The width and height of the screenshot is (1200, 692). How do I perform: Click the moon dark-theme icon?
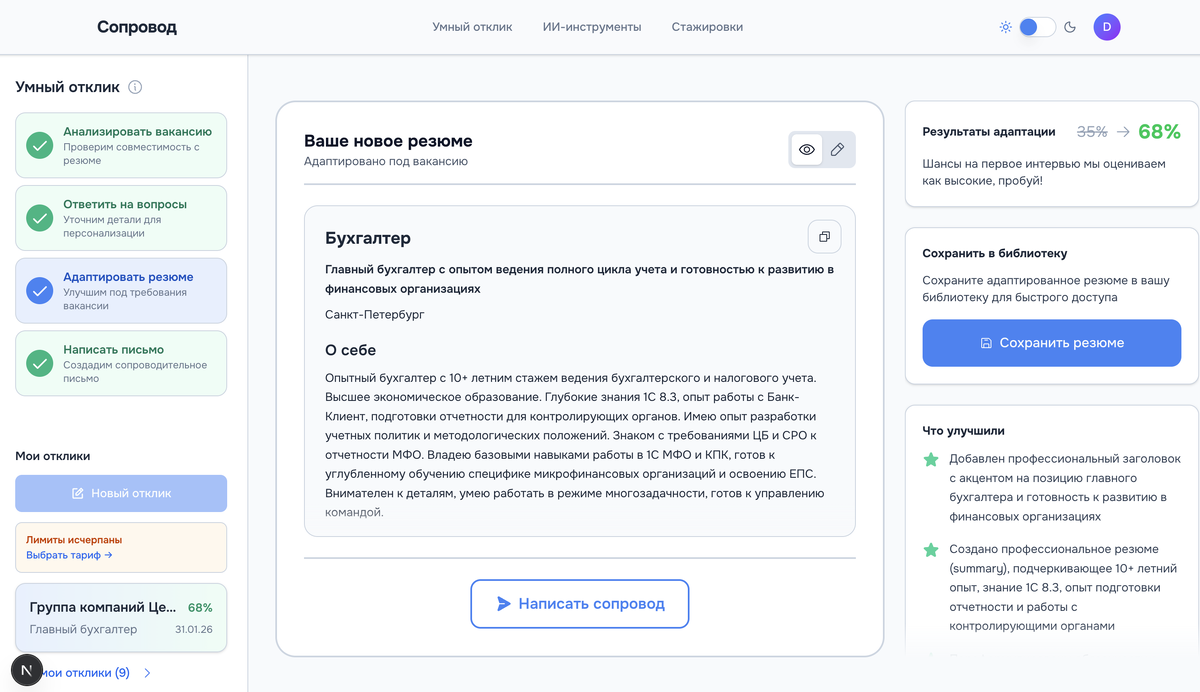coord(1069,27)
